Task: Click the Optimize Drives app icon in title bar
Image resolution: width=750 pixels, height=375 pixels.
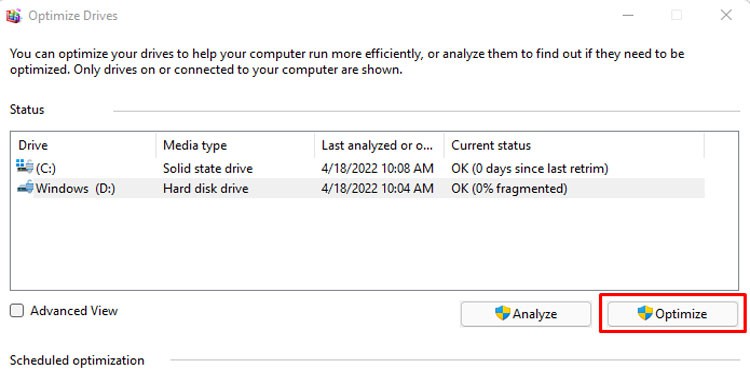Action: (14, 16)
